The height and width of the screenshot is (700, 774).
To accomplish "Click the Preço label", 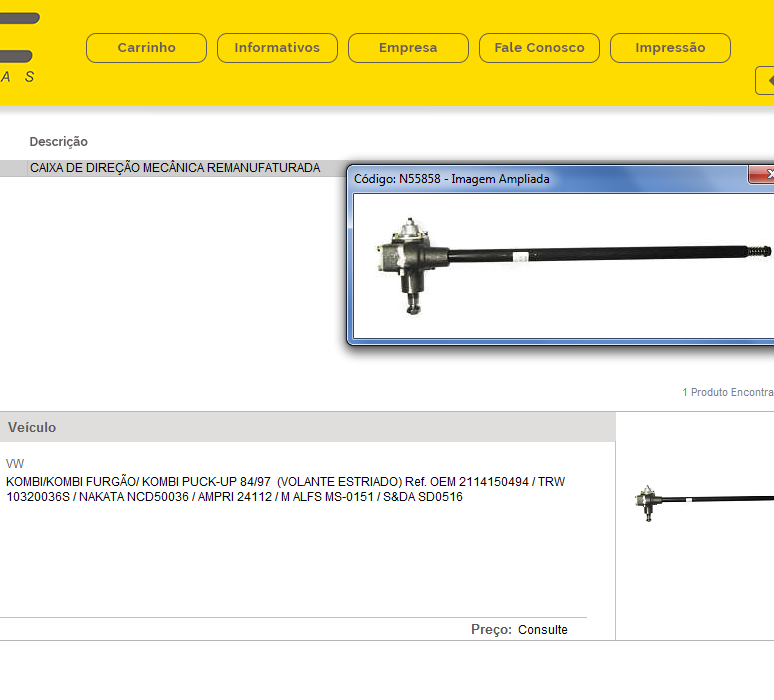I will pos(491,630).
